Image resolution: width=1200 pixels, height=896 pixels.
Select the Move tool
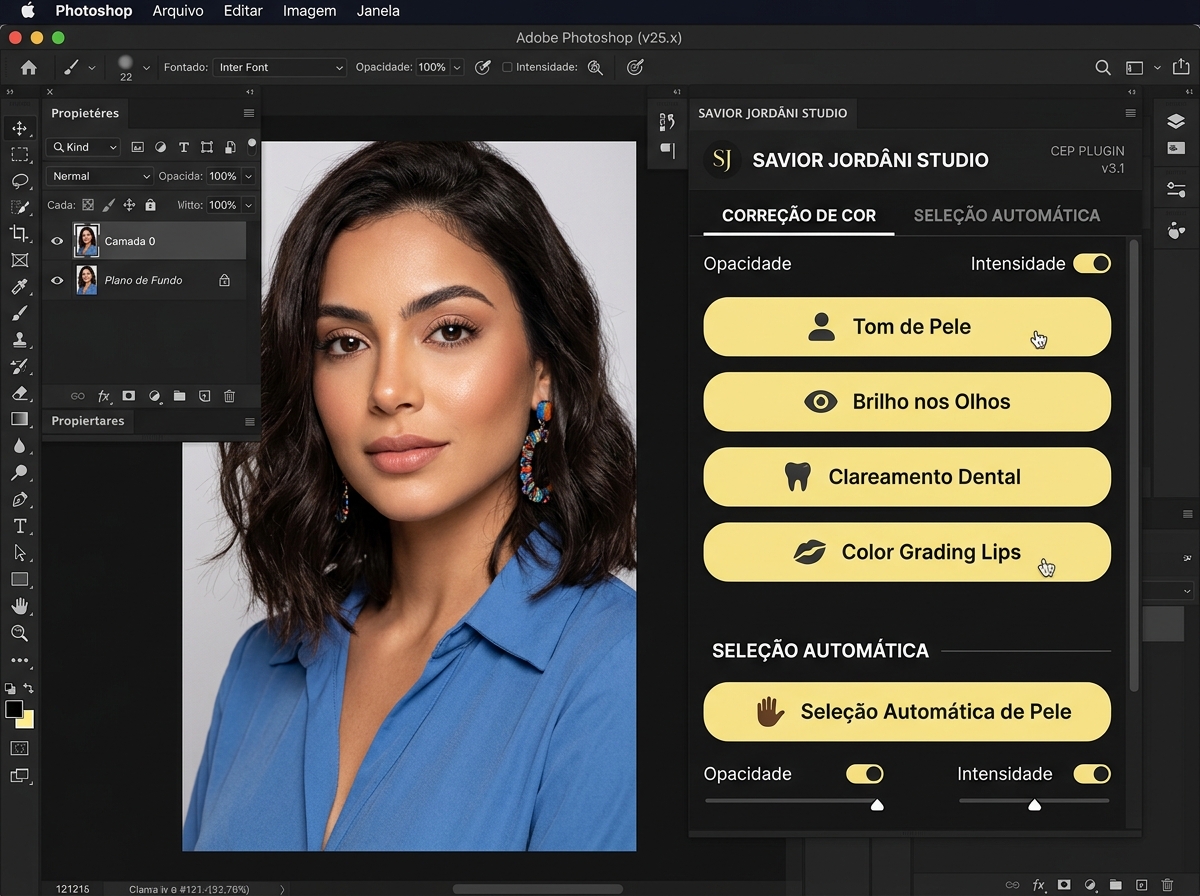tap(19, 128)
